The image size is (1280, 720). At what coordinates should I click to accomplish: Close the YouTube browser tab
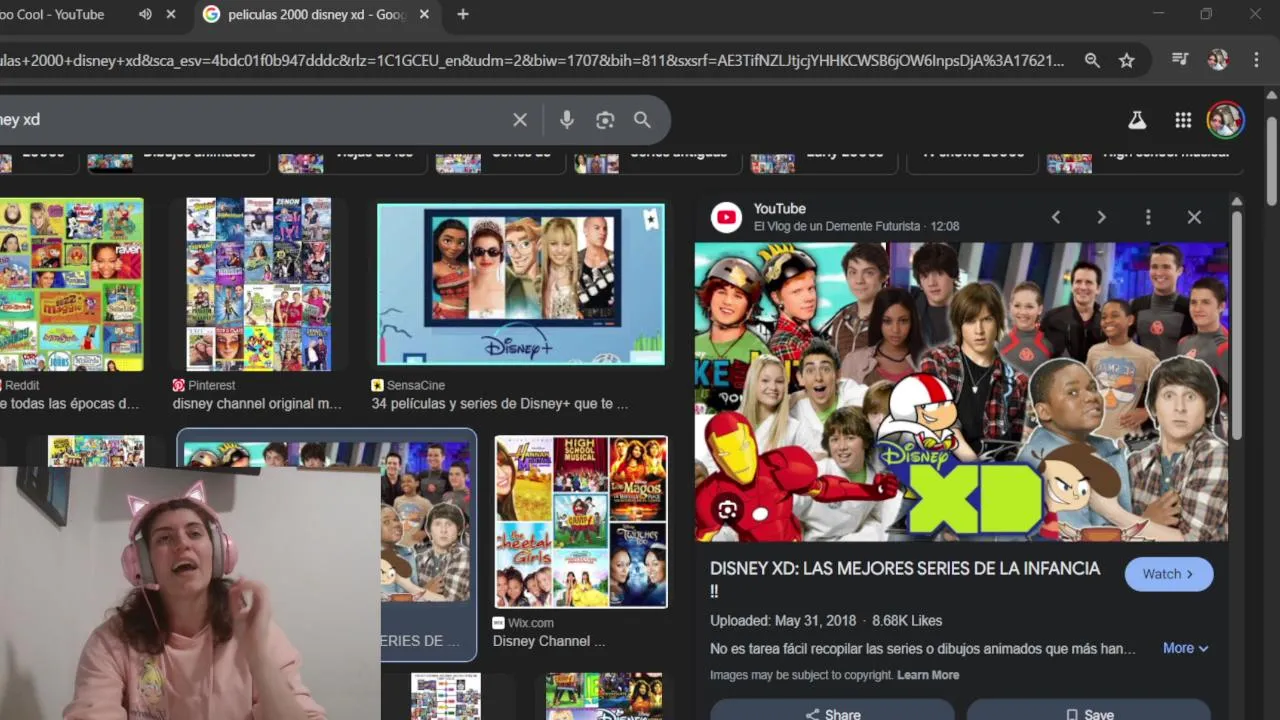(171, 14)
